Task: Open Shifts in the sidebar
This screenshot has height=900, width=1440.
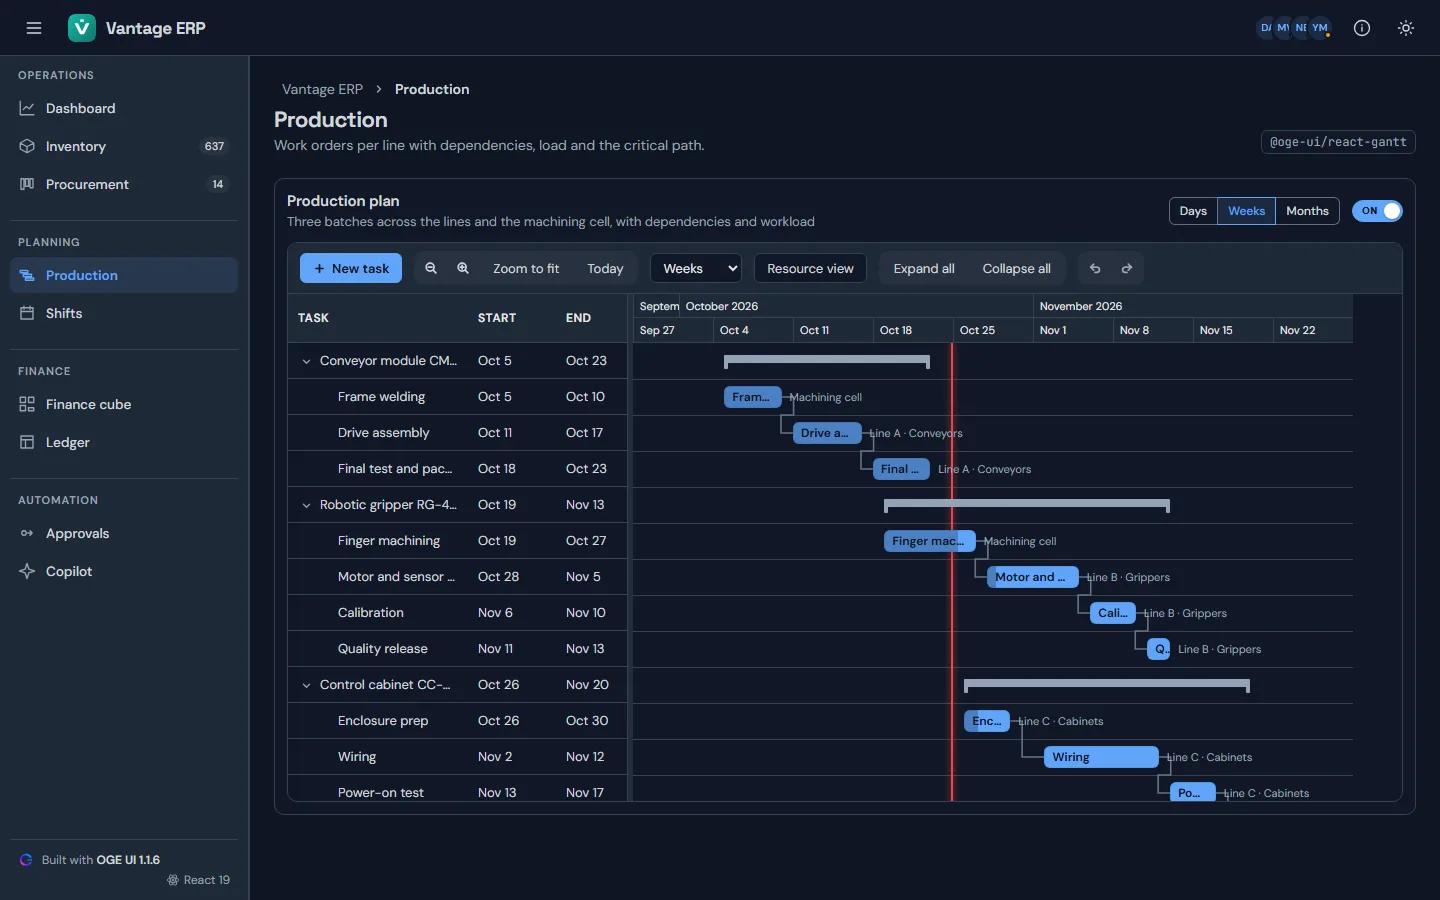Action: pyautogui.click(x=124, y=313)
